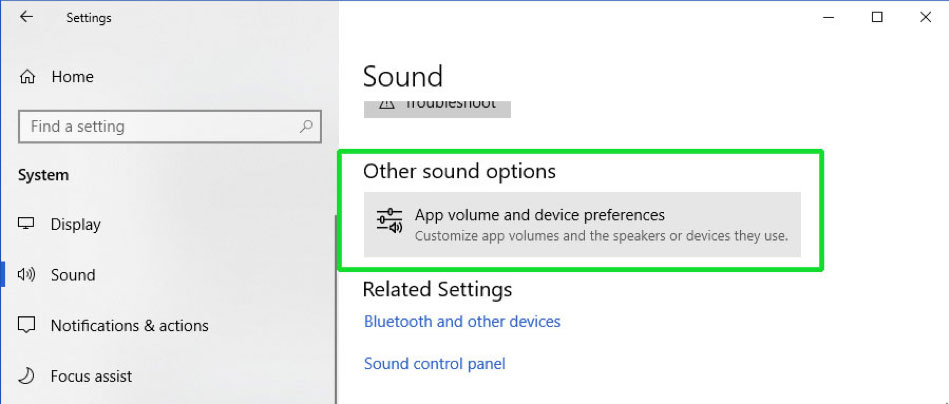Click the Notifications & actions icon
This screenshot has height=404, width=949.
coord(27,325)
